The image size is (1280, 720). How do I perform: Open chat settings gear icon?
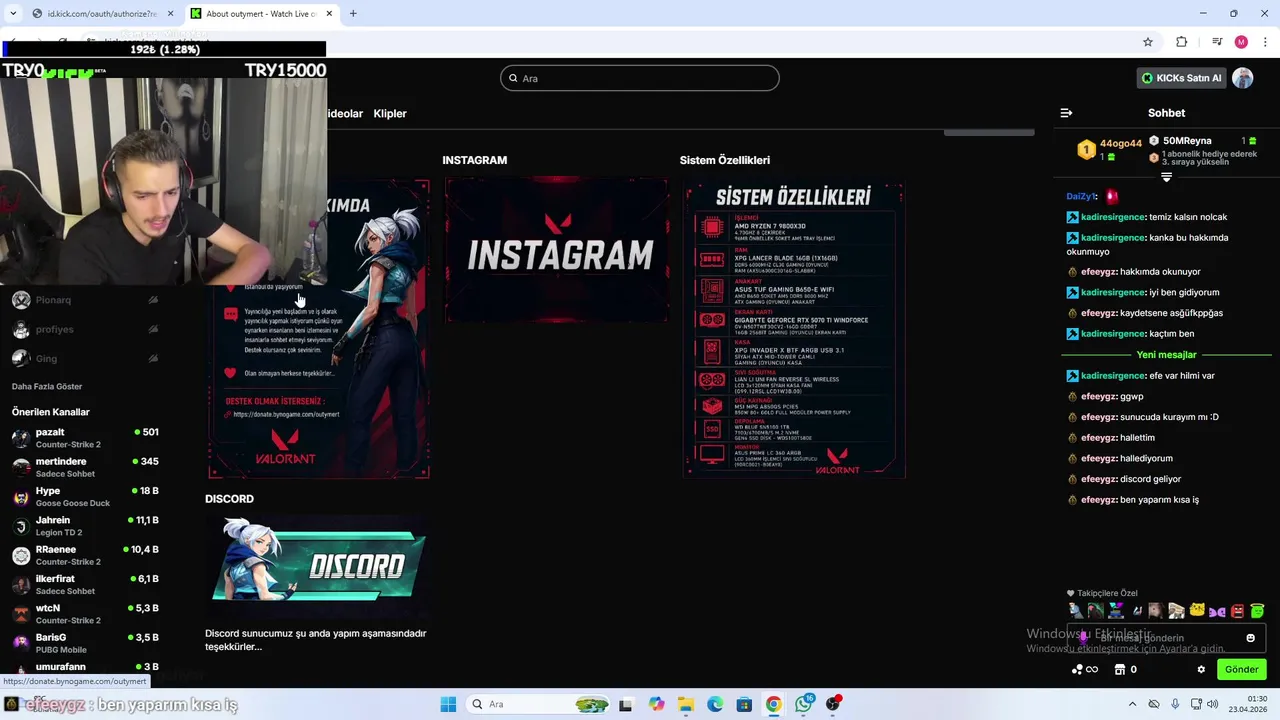click(1201, 669)
